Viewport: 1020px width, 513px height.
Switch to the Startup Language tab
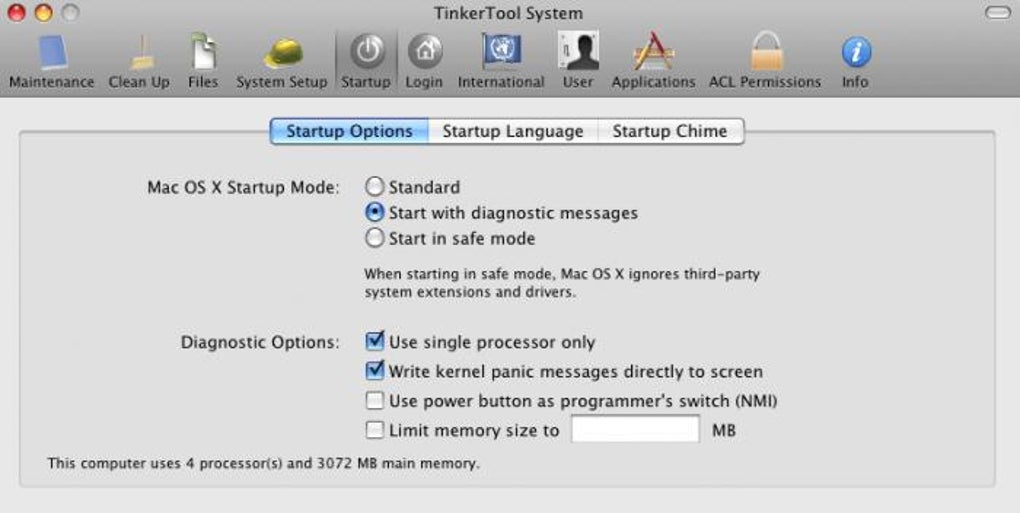(x=513, y=131)
